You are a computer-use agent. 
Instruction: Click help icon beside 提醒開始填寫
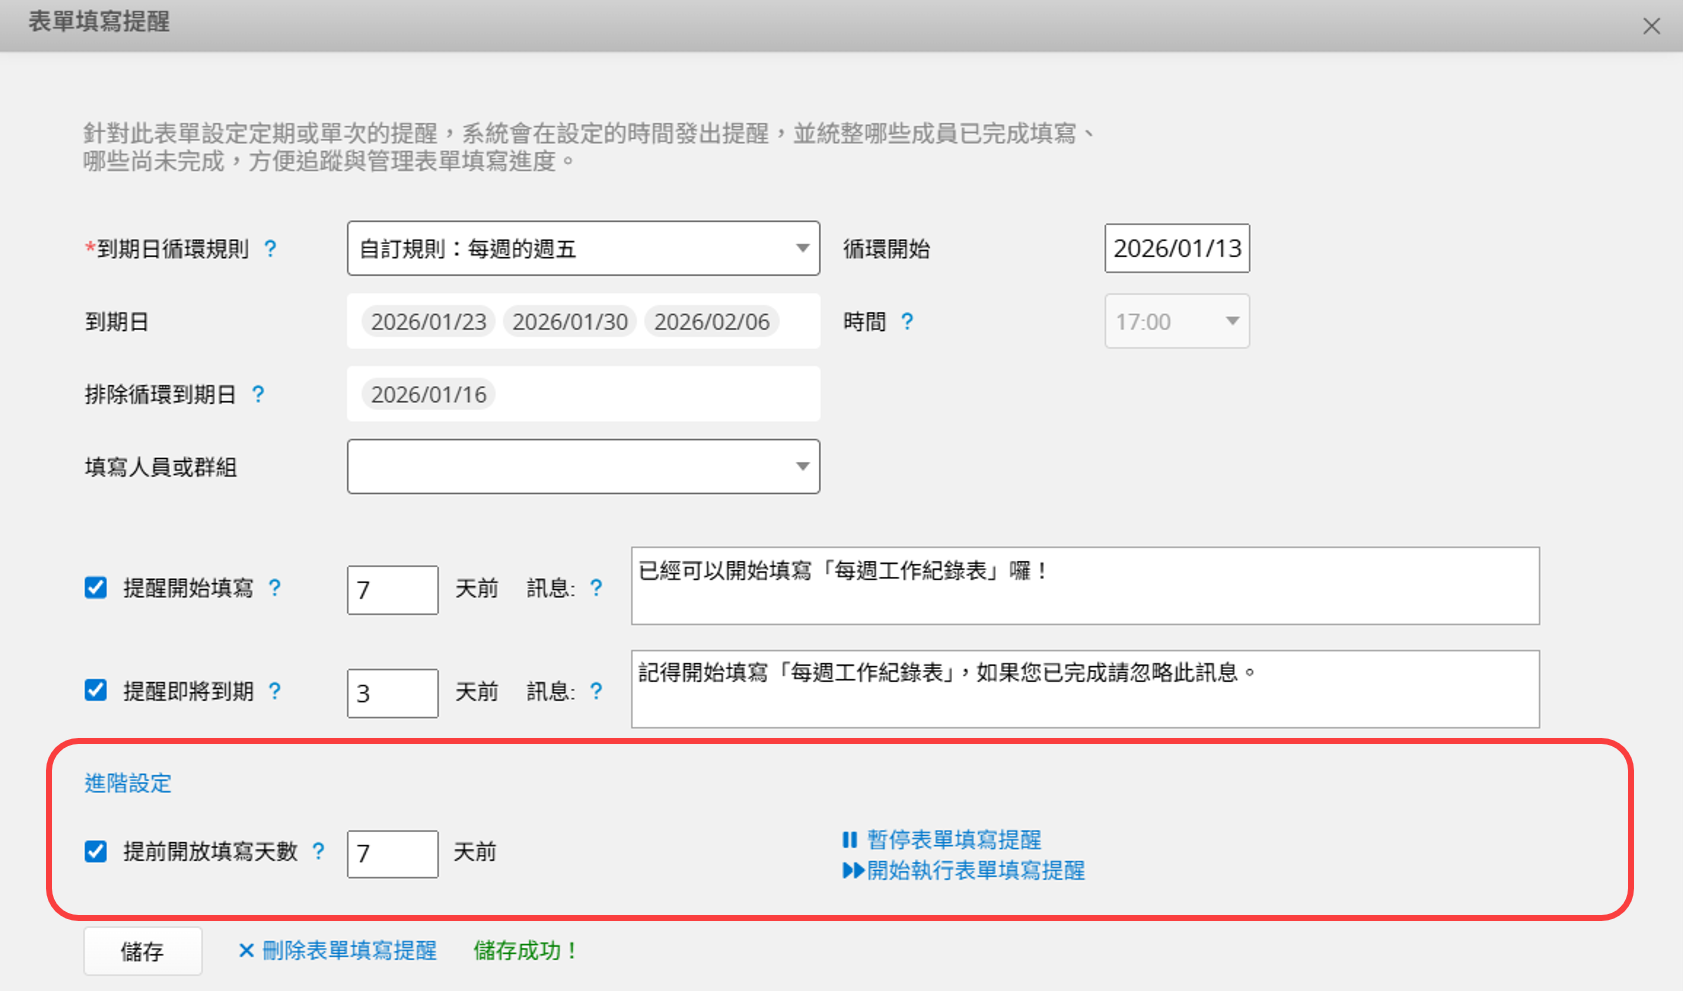(275, 588)
